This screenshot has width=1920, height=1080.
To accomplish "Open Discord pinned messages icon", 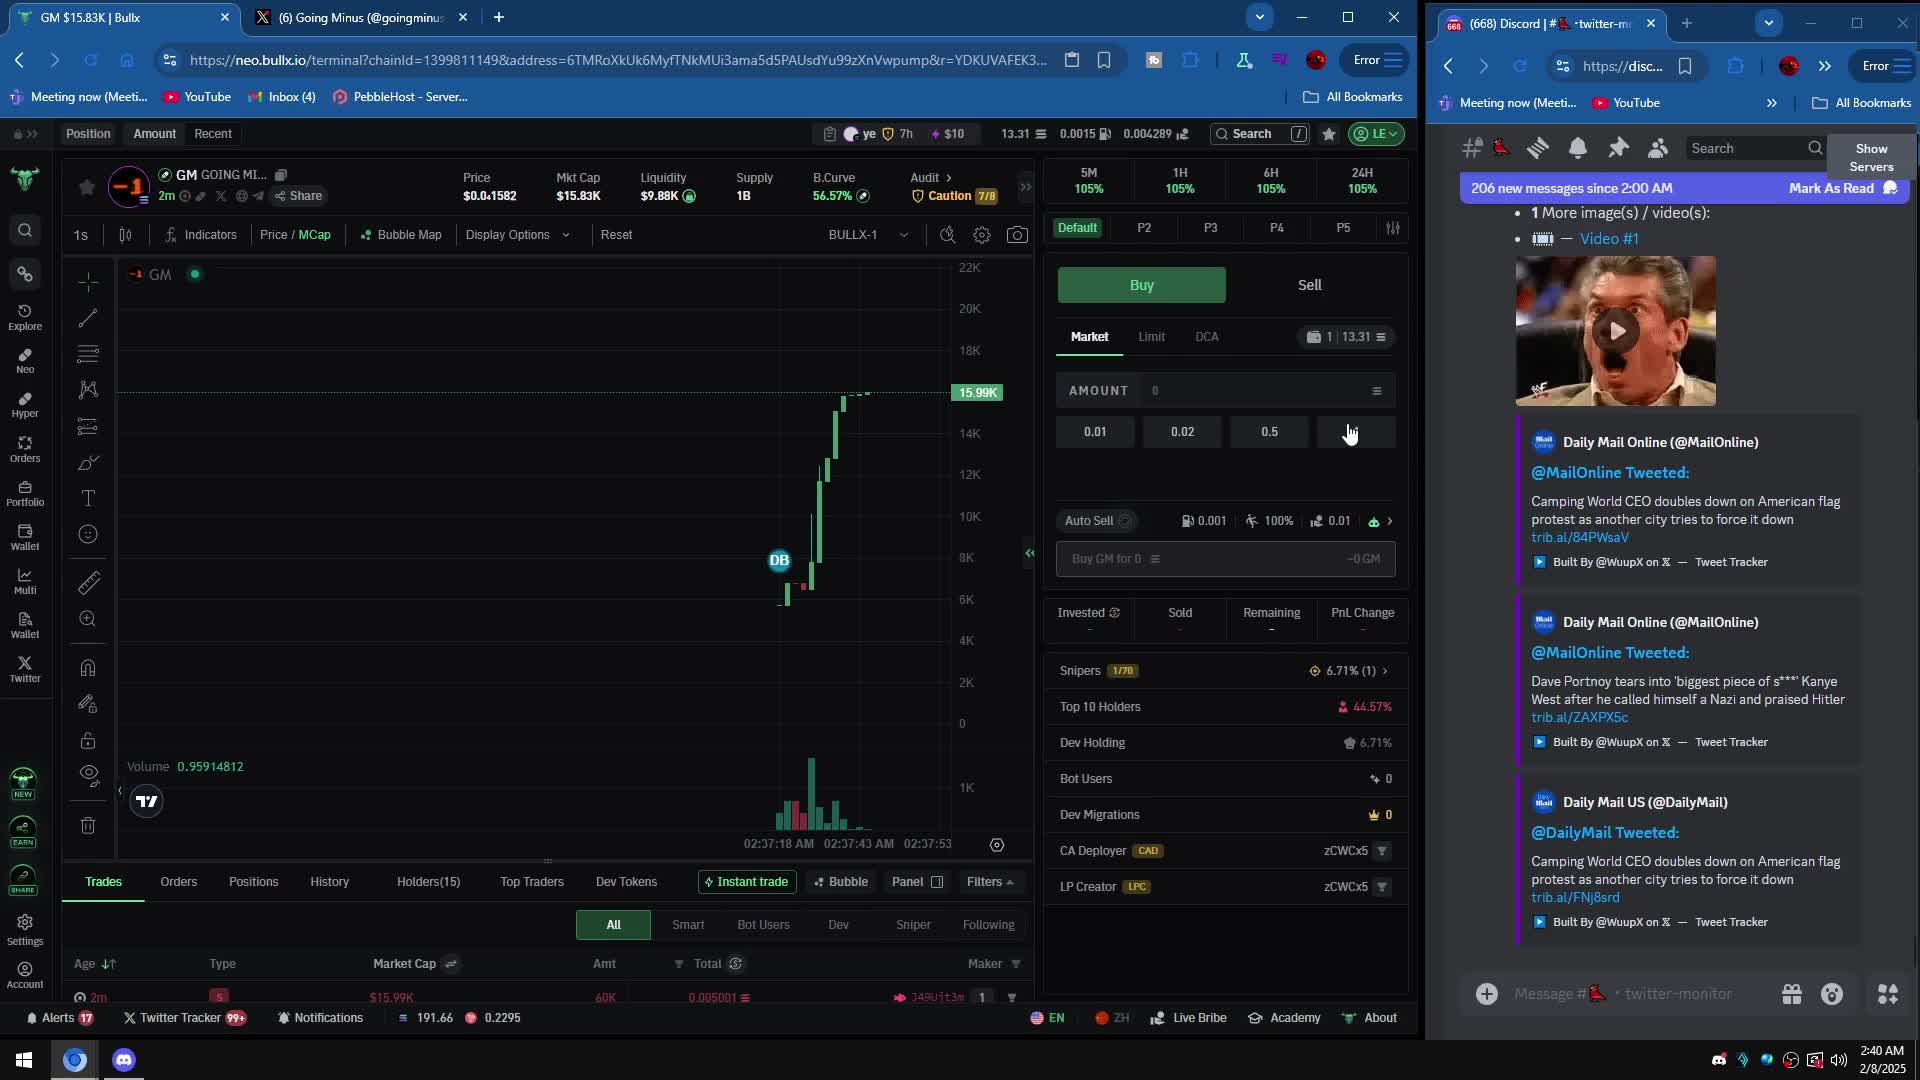I will [x=1618, y=148].
